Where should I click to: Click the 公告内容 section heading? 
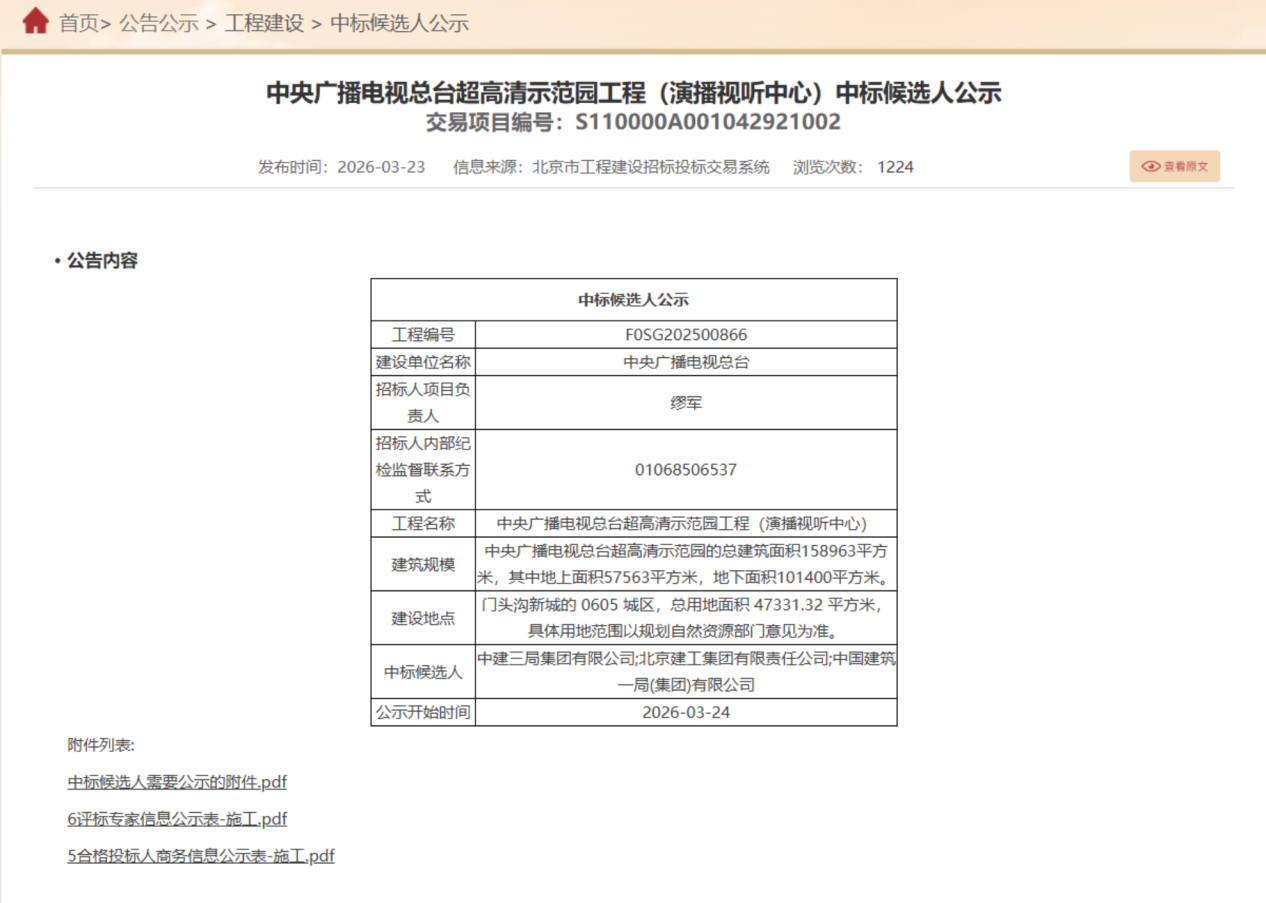pyautogui.click(x=102, y=261)
